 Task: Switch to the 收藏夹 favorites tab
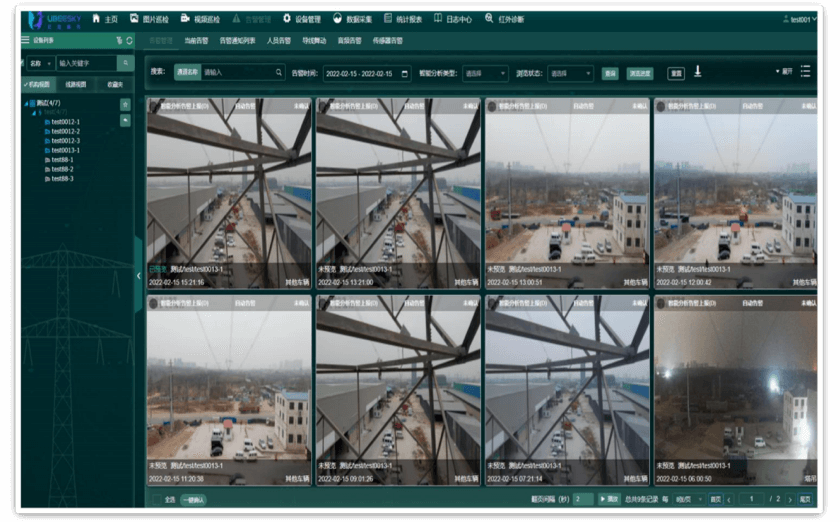[x=115, y=84]
